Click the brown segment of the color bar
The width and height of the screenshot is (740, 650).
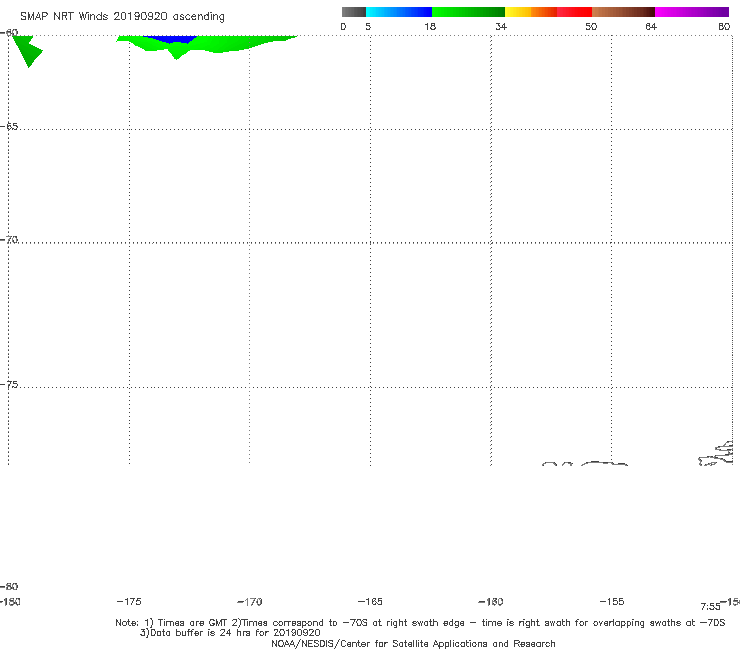pos(623,12)
